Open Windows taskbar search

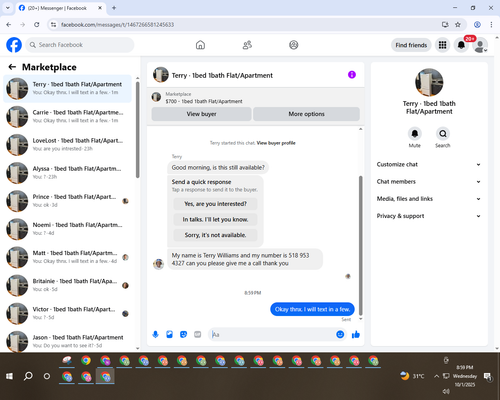point(28,376)
